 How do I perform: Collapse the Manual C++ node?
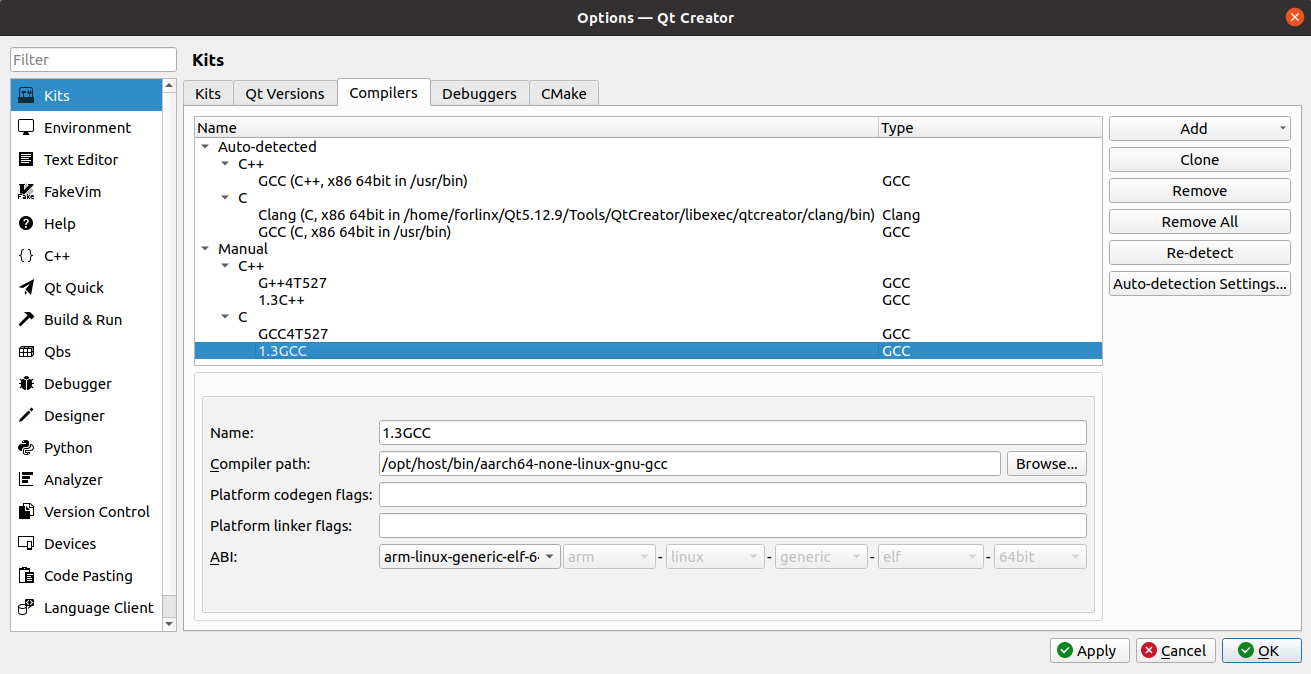click(226, 266)
